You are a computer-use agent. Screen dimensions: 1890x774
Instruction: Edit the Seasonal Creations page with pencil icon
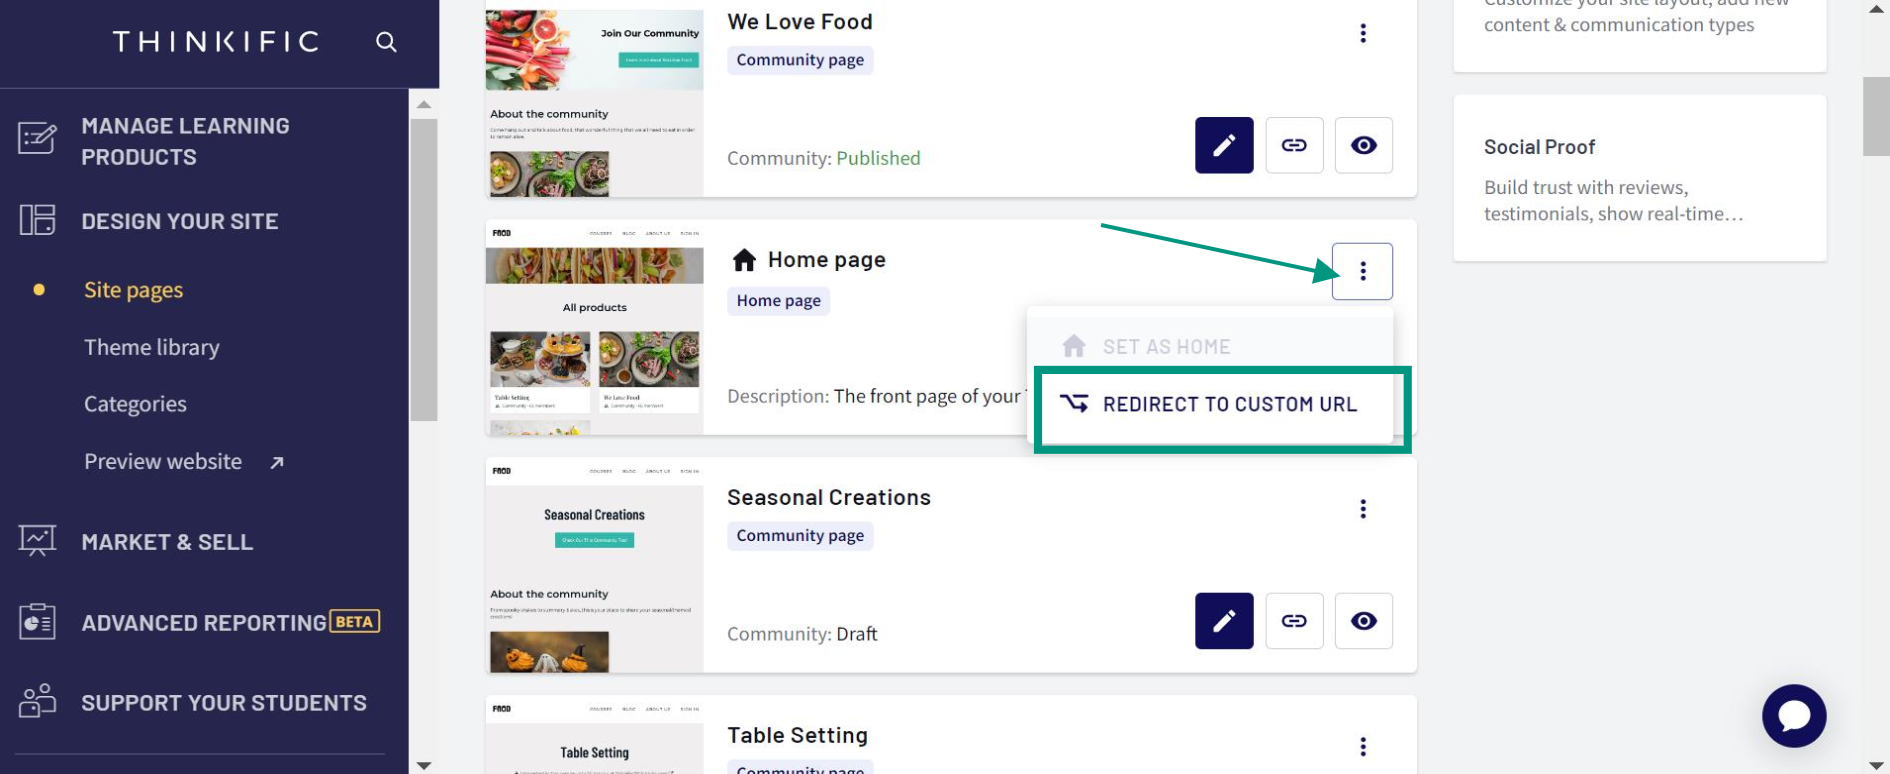[1224, 621]
